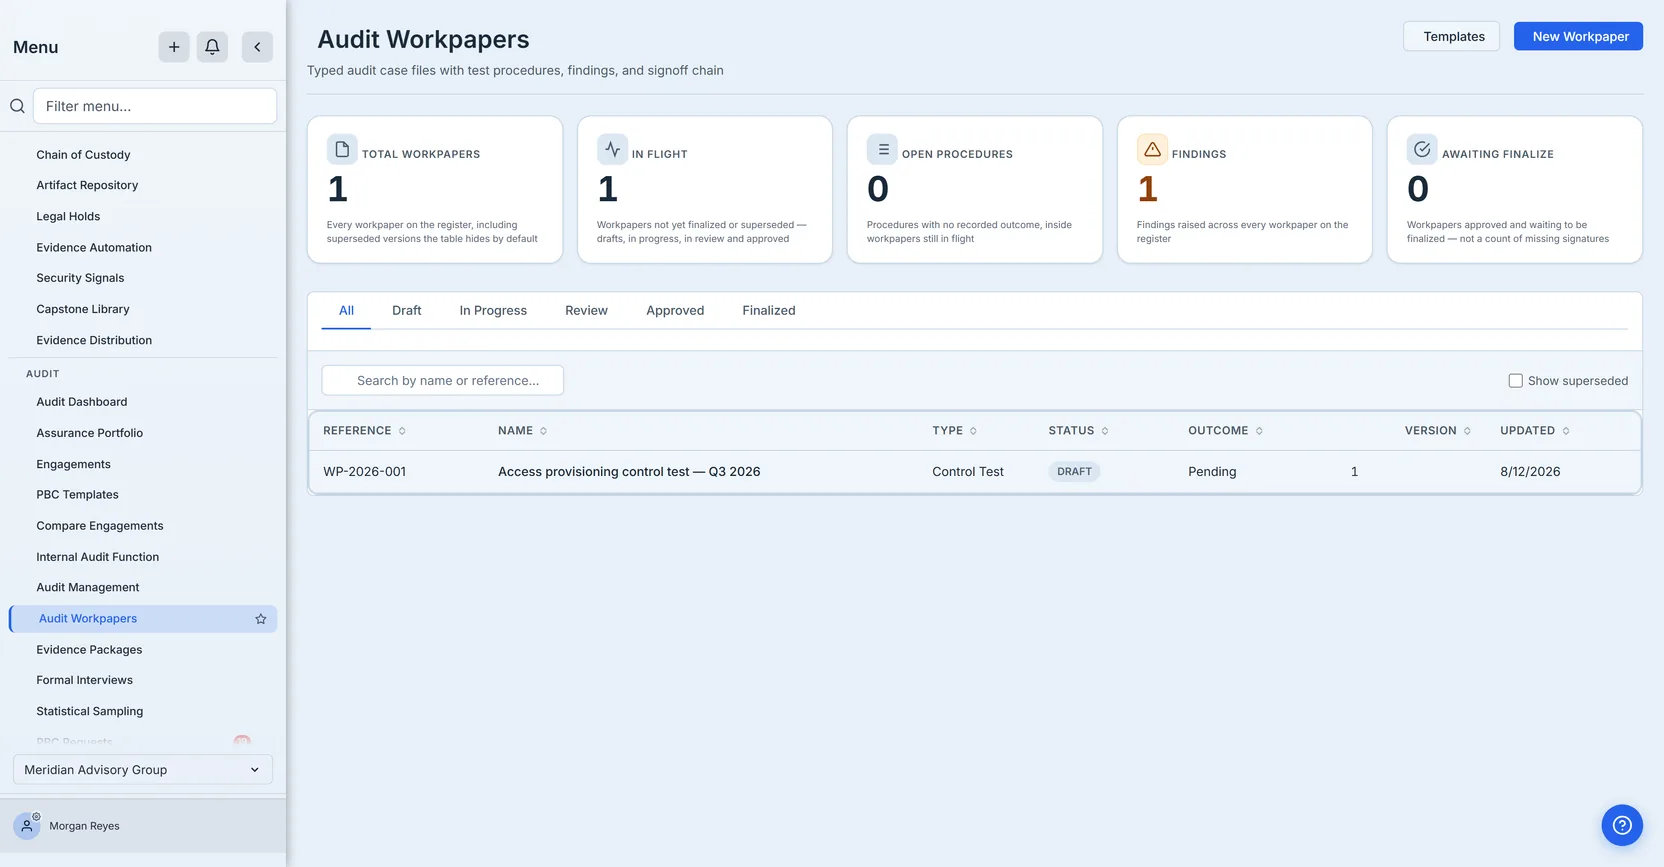Click the Total Workpapers document icon
The height and width of the screenshot is (867, 1664).
click(x=342, y=149)
